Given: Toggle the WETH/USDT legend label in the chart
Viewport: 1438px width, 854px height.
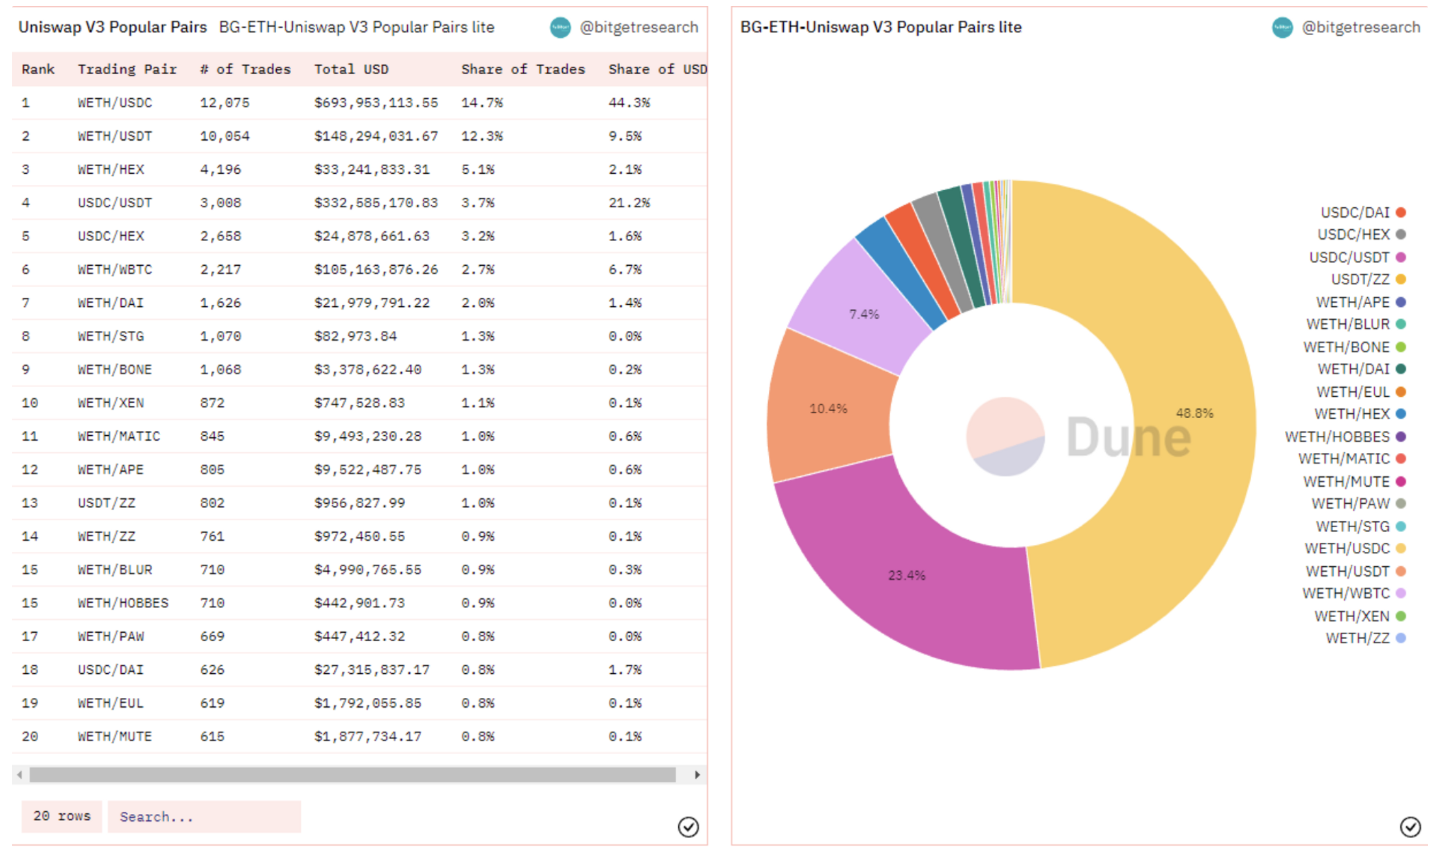Looking at the screenshot, I should coord(1348,571).
